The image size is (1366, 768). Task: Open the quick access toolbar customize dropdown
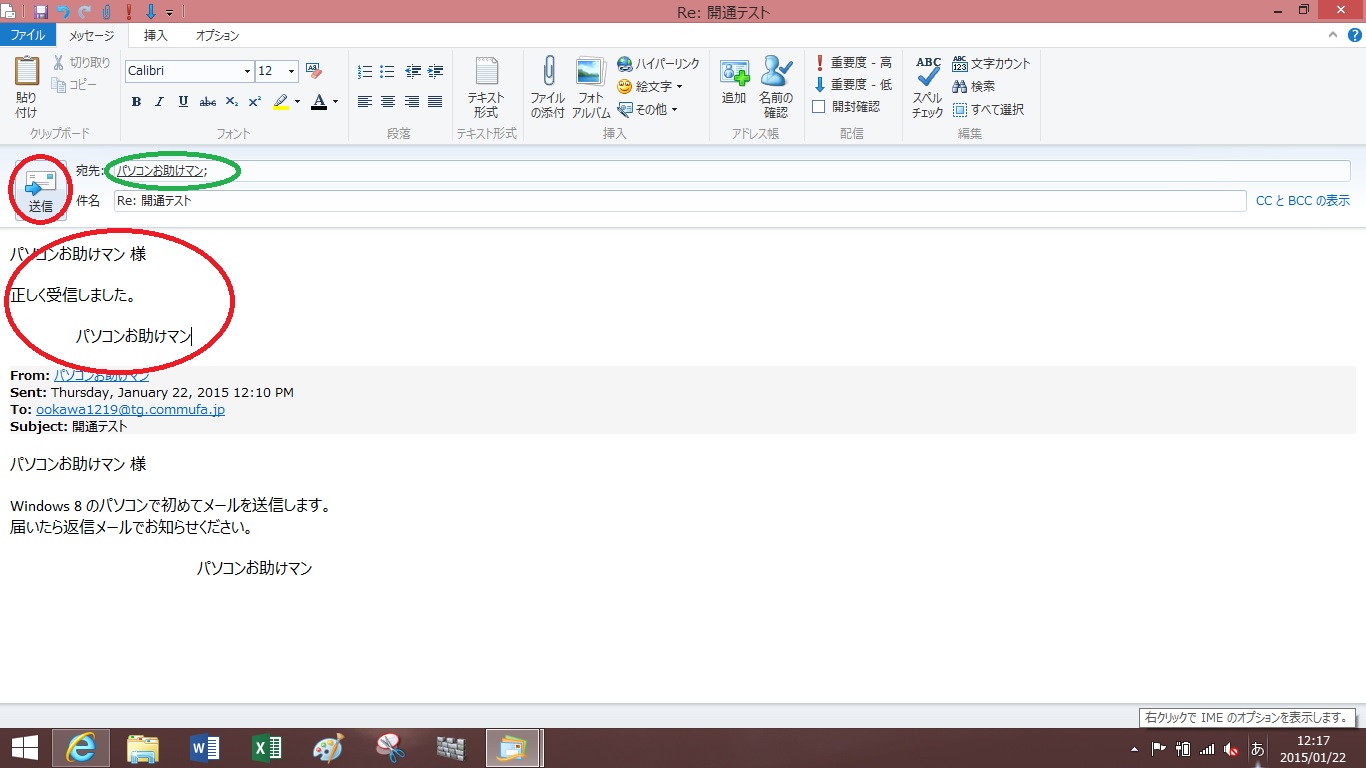pos(169,12)
